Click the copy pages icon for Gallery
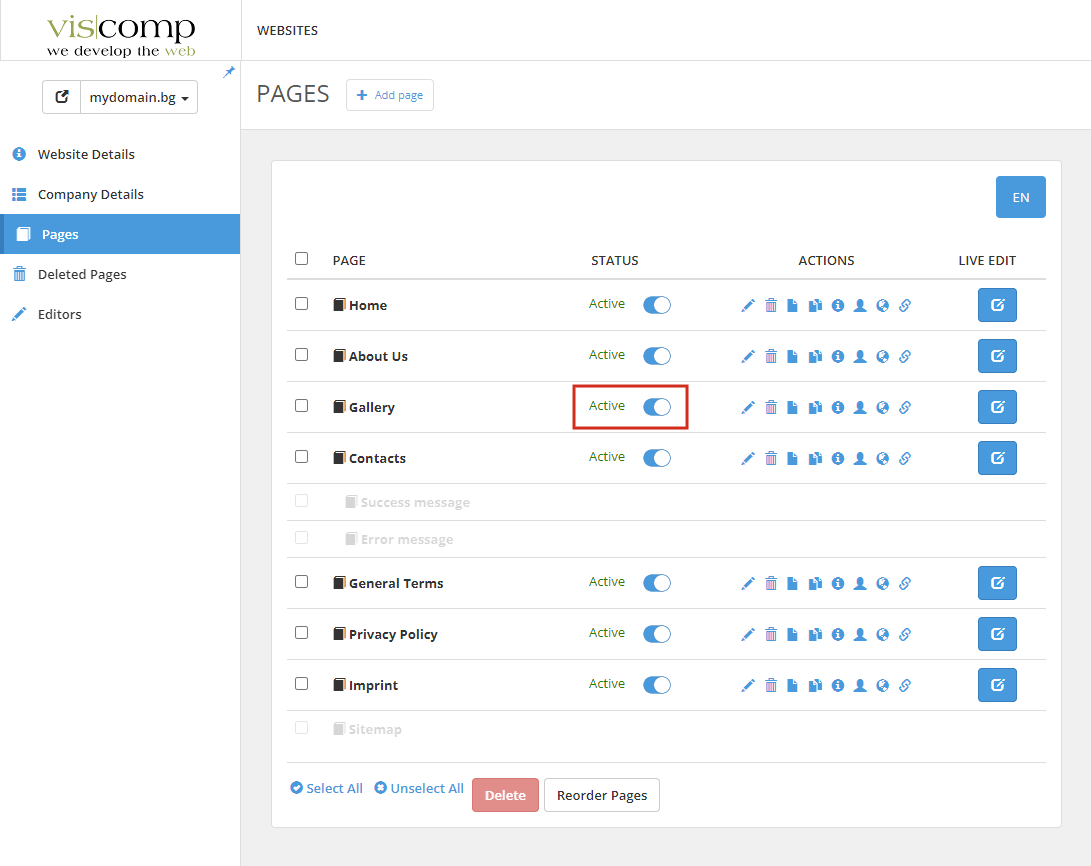 (815, 408)
